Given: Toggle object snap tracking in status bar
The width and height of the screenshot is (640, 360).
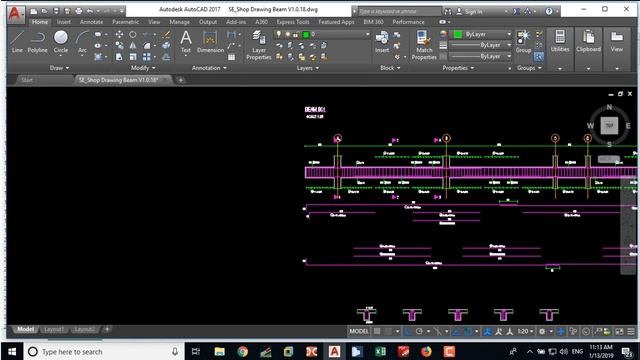Looking at the screenshot, I should pyautogui.click(x=456, y=331).
